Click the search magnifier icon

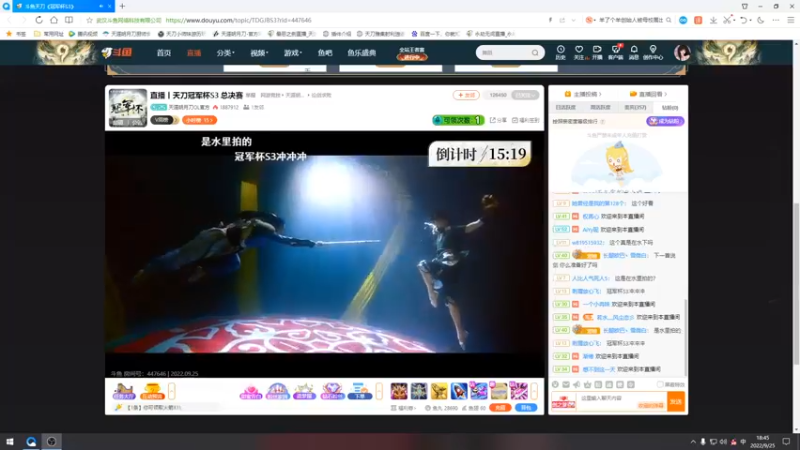pos(535,53)
